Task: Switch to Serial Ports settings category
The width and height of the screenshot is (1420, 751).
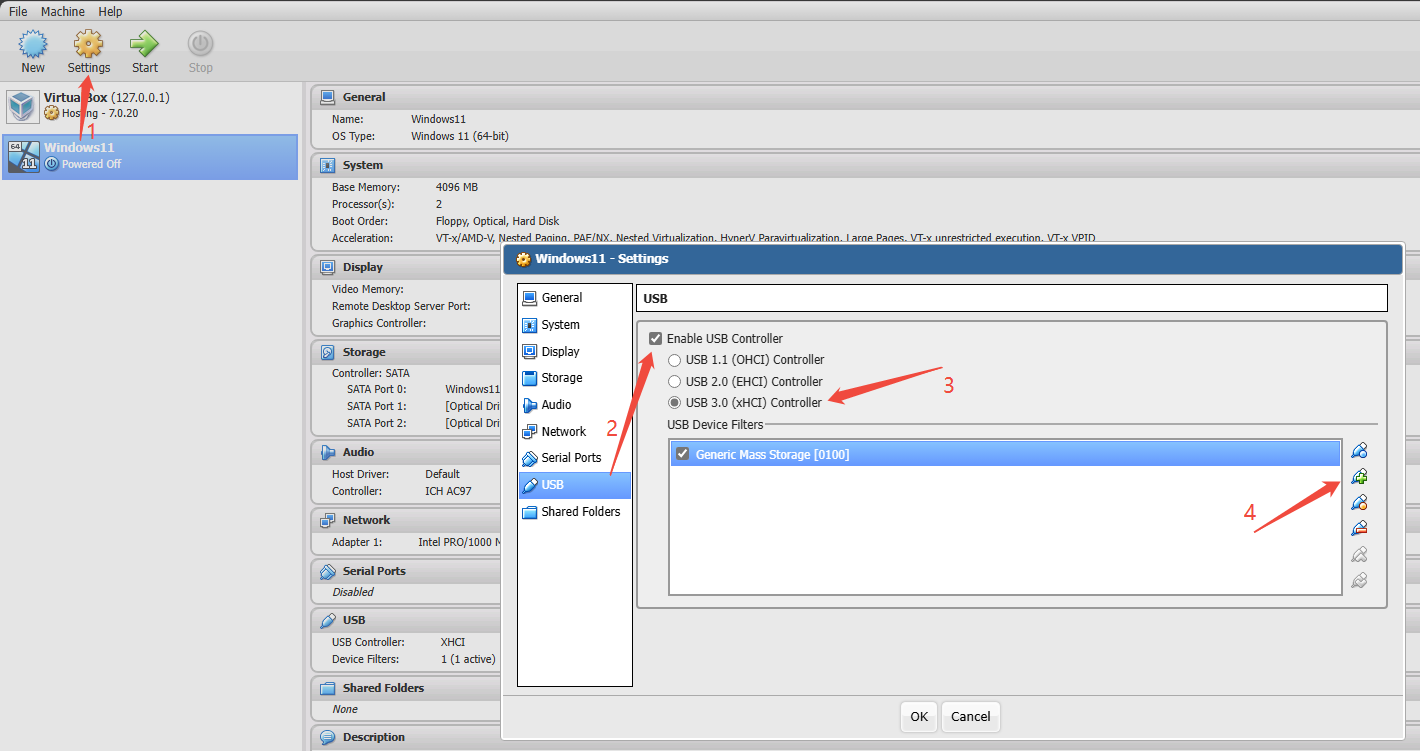Action: pyautogui.click(x=575, y=458)
